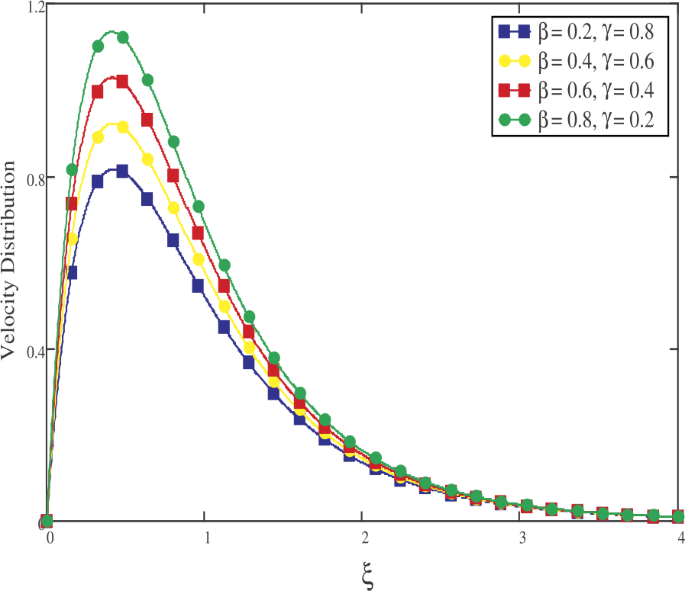Click legend entry β= 0.4, γ= 0.6

click(576, 61)
